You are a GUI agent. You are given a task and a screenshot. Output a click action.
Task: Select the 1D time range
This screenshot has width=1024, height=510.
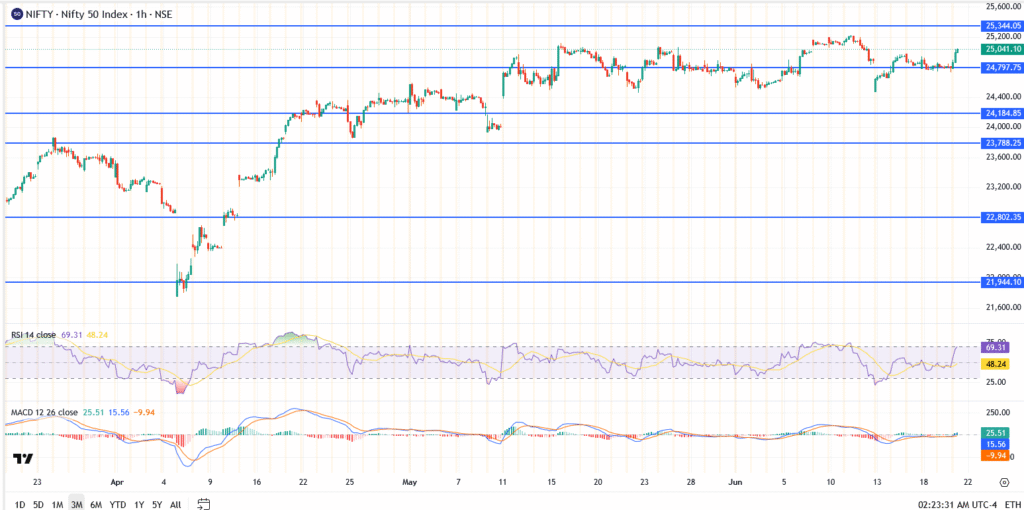[x=20, y=504]
